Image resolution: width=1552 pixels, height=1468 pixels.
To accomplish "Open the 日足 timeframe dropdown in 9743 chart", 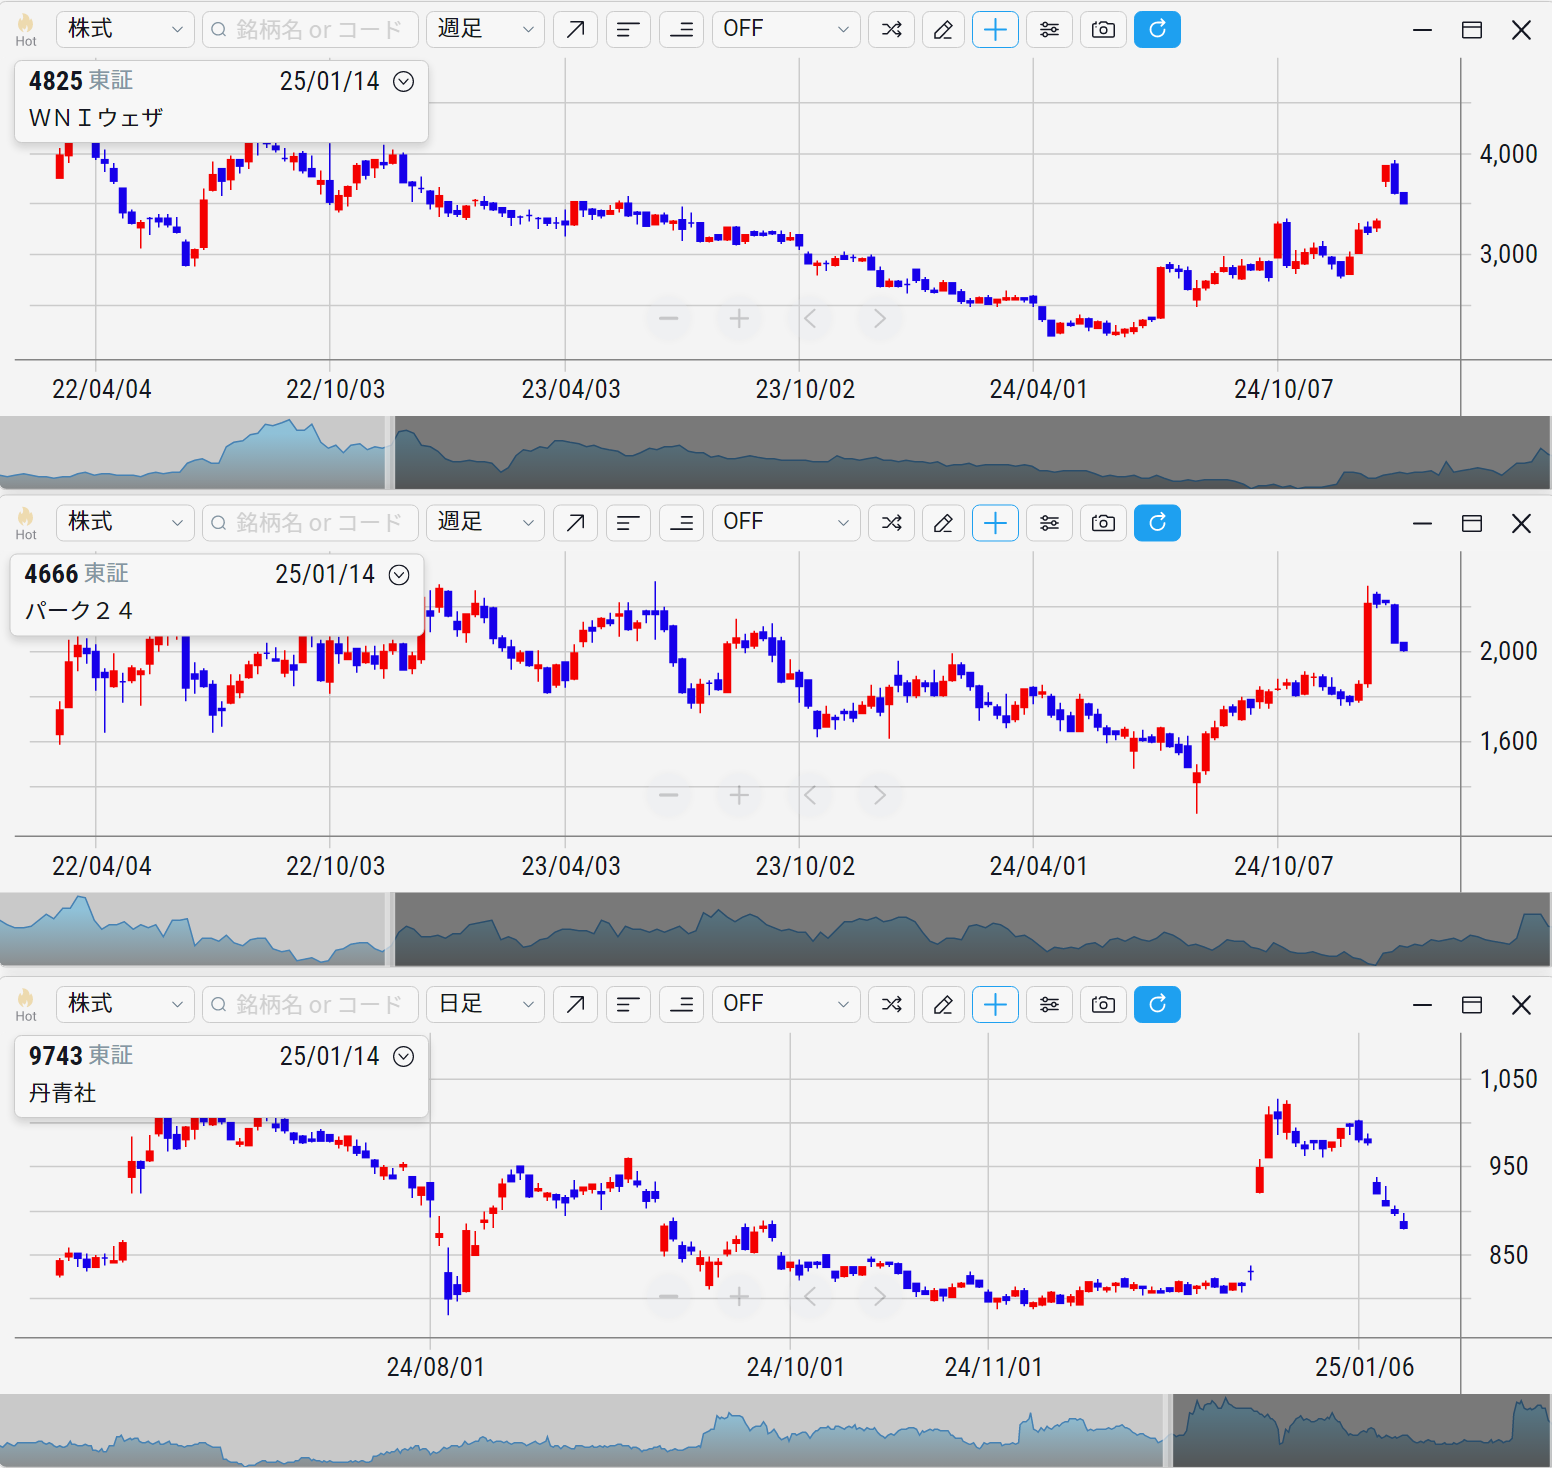I will tap(485, 1005).
